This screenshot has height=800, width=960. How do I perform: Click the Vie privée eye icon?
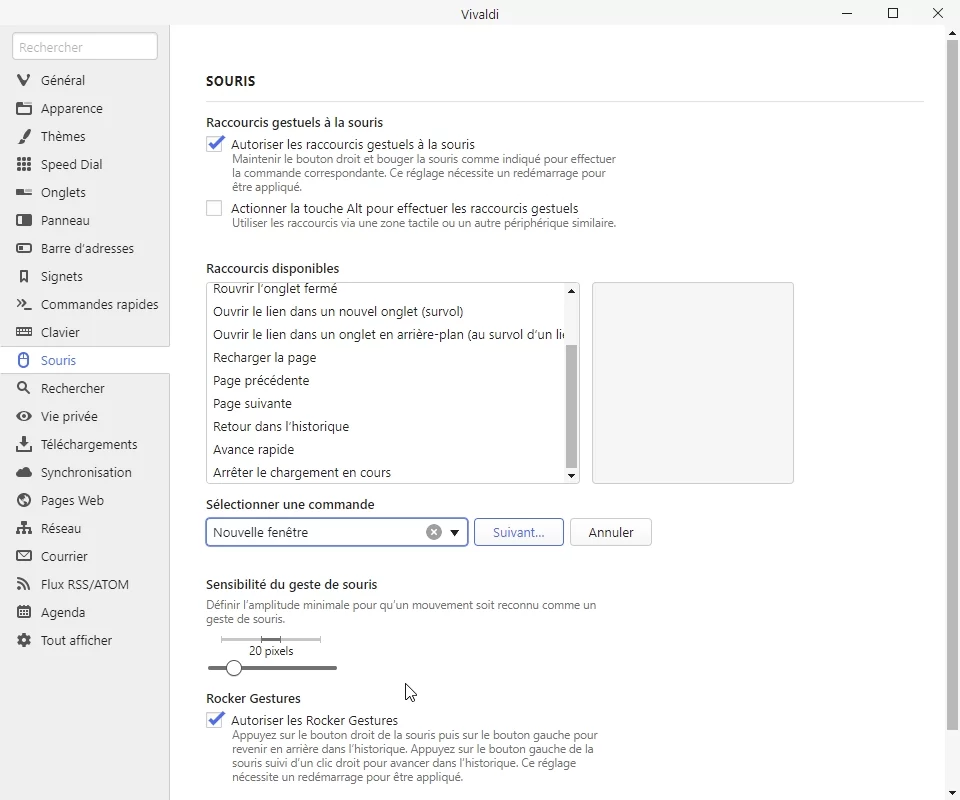pyautogui.click(x=23, y=416)
